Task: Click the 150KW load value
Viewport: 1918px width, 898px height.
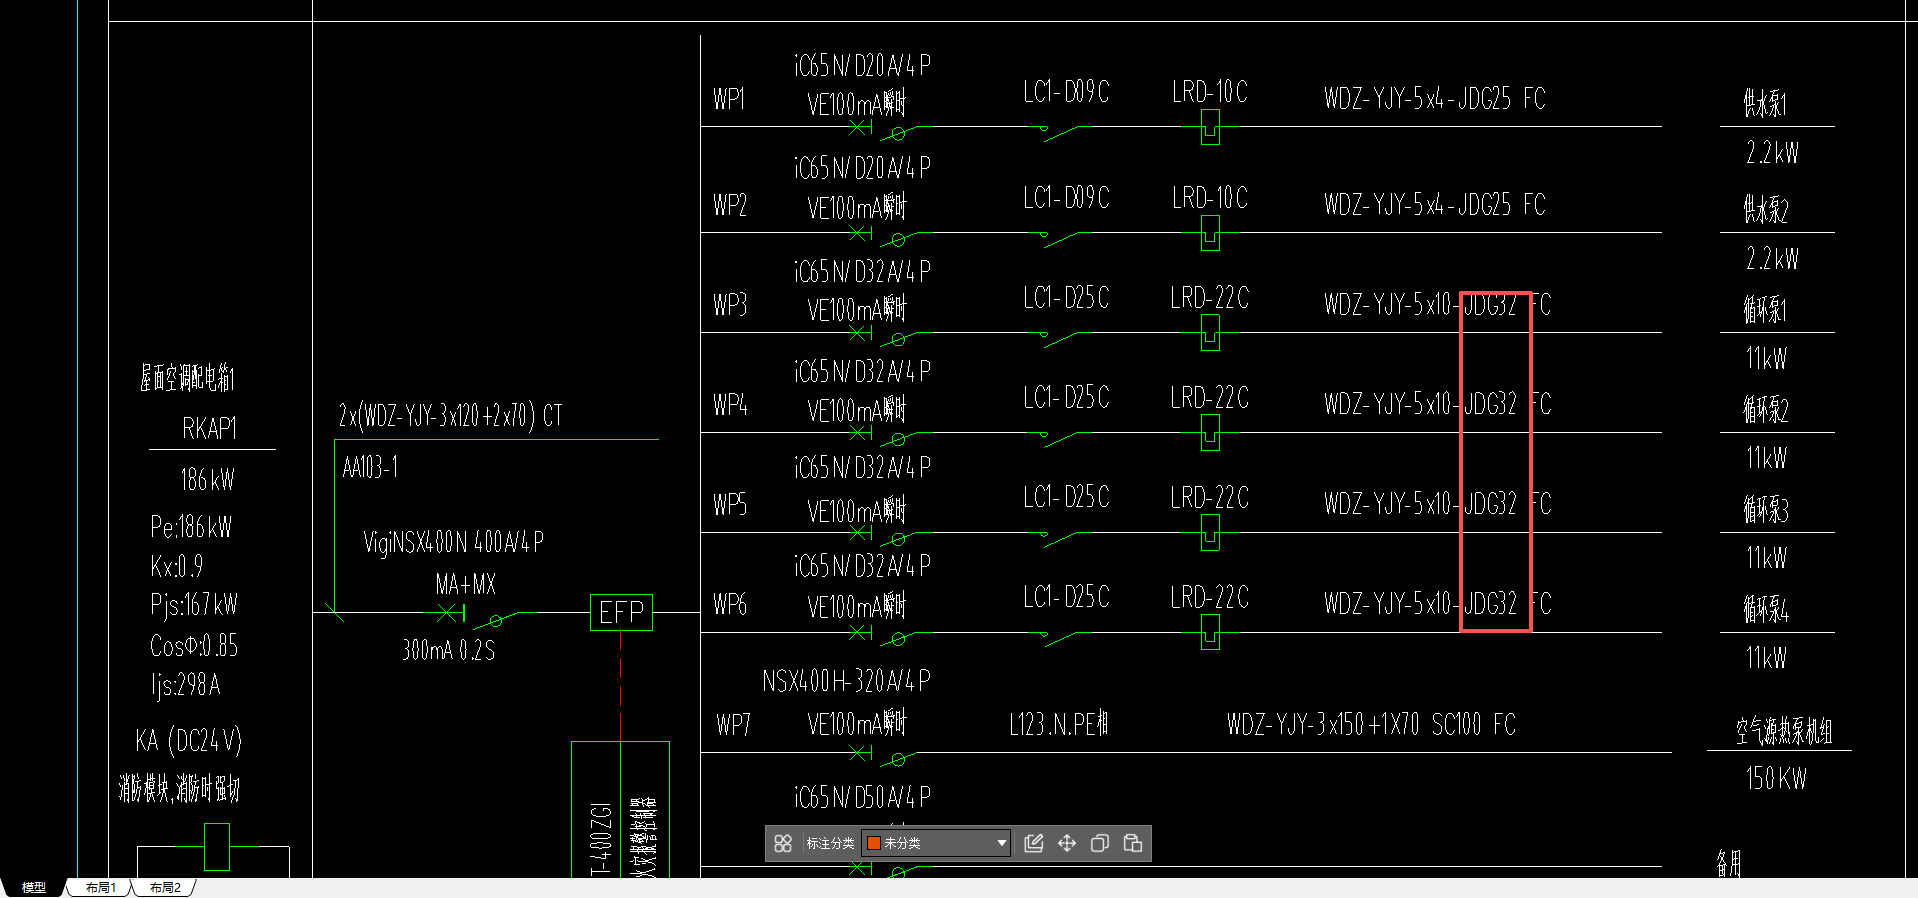Action: point(1776,779)
